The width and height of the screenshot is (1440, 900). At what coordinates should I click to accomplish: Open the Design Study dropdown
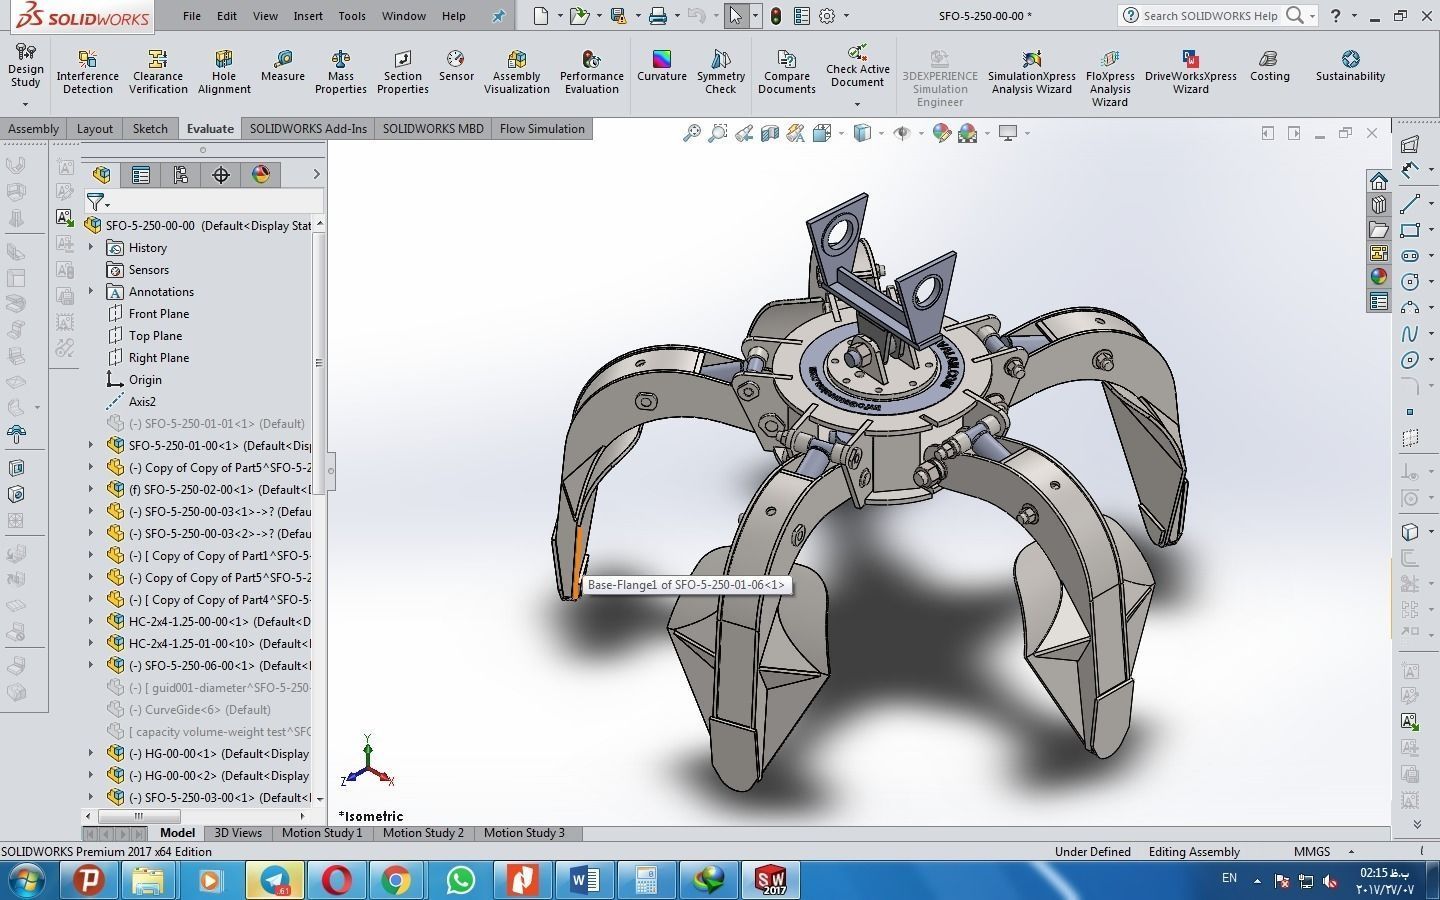click(25, 104)
